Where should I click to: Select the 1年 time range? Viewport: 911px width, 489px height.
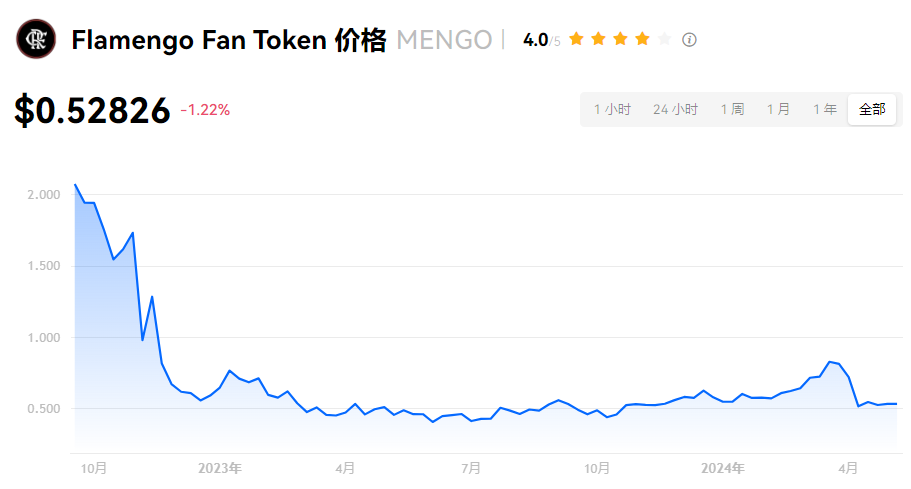click(824, 109)
